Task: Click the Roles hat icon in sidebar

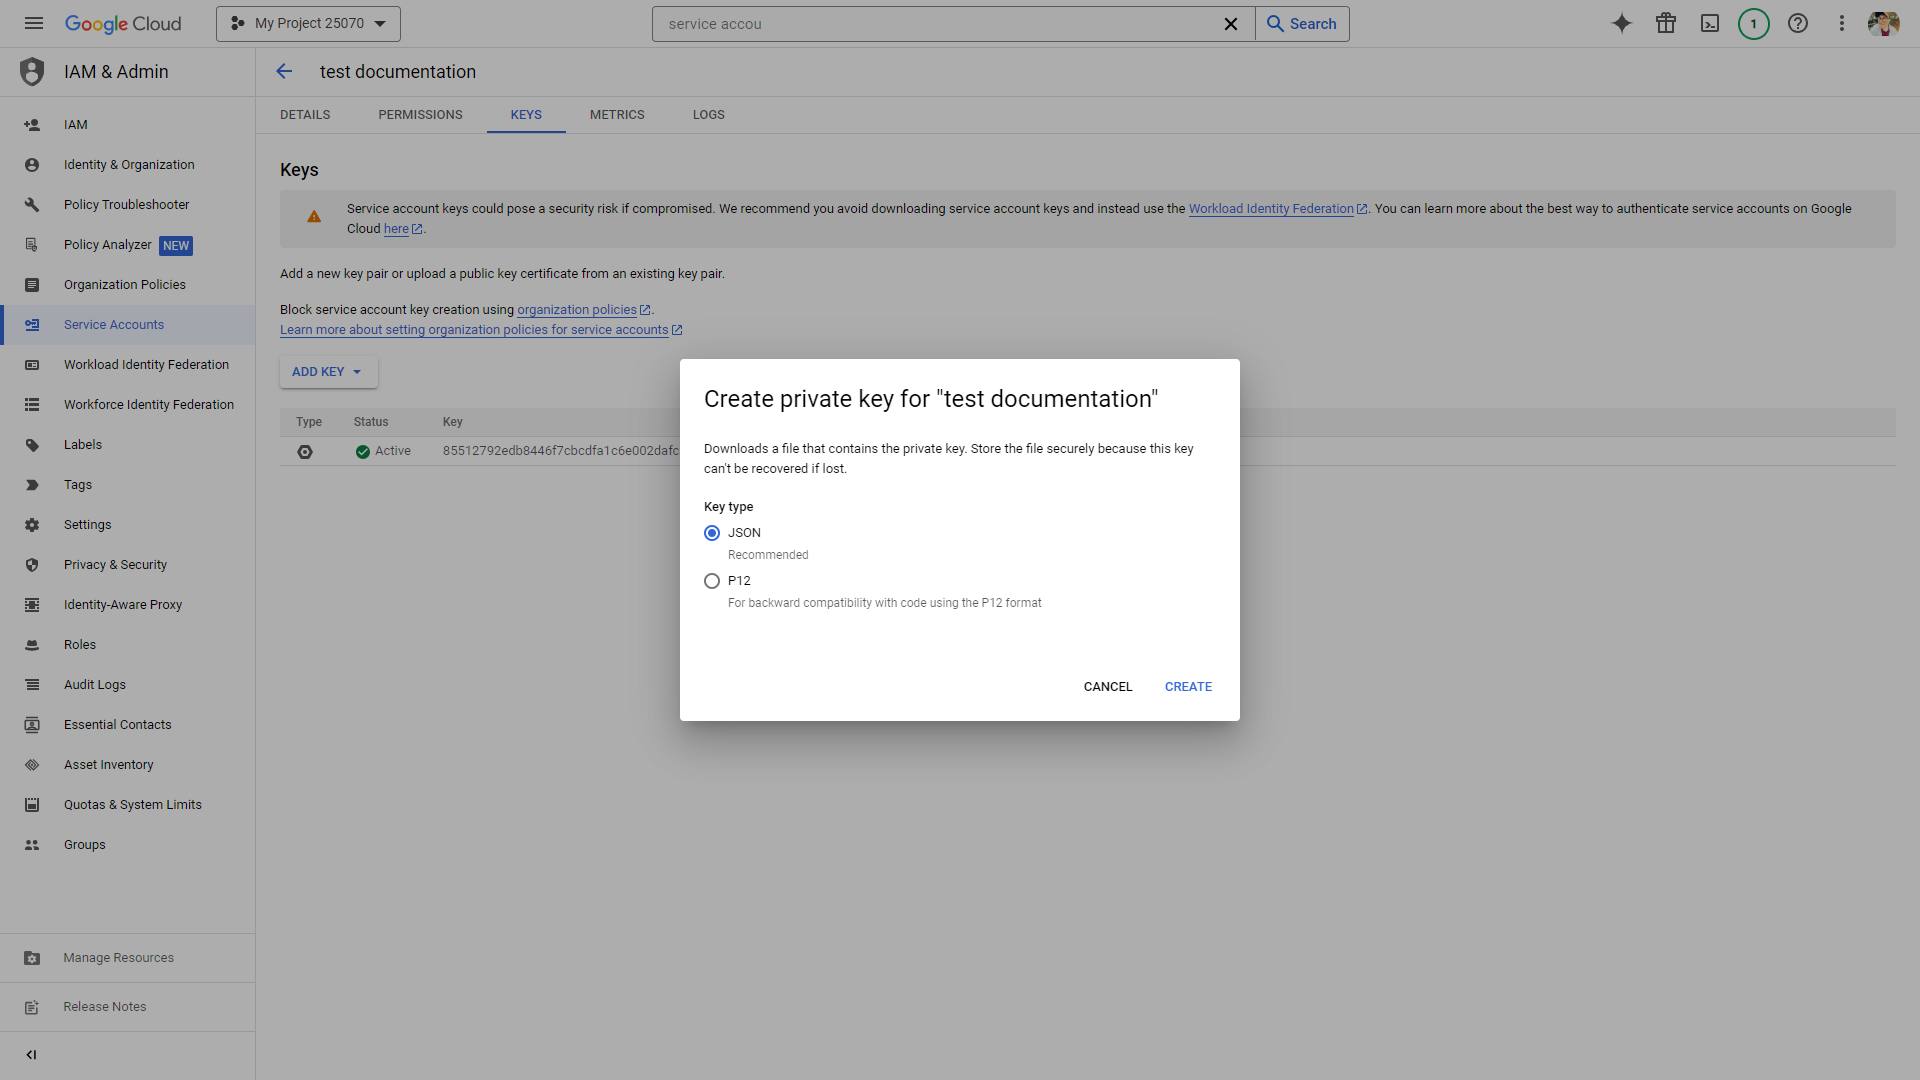Action: [32, 645]
